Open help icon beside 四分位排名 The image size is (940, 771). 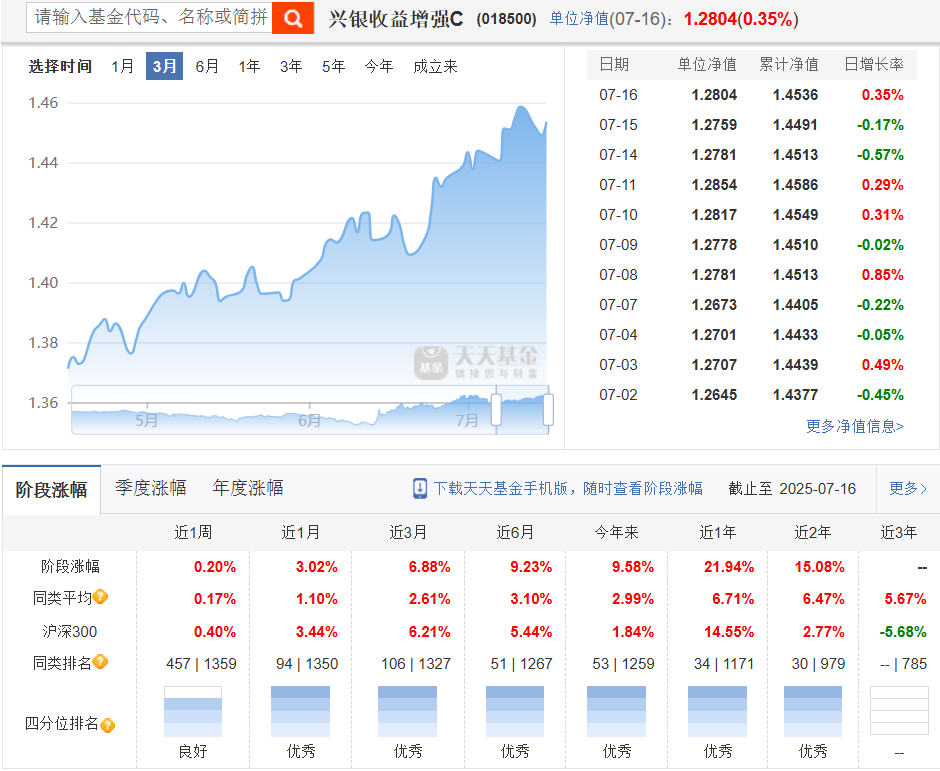(107, 725)
